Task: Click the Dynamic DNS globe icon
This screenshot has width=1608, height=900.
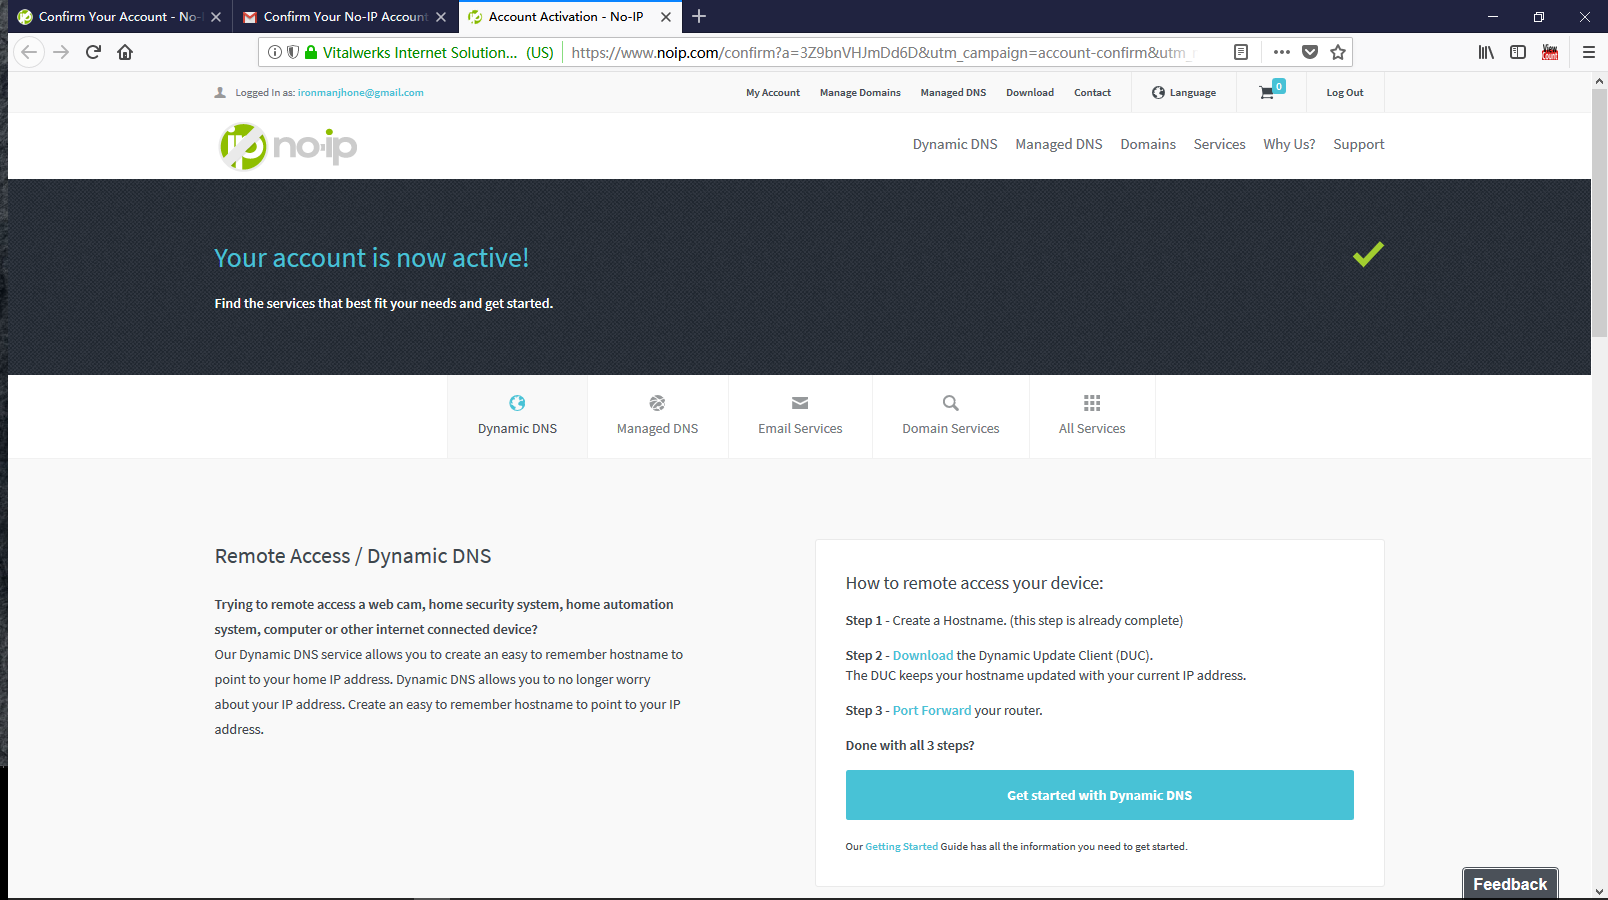Action: 517,403
